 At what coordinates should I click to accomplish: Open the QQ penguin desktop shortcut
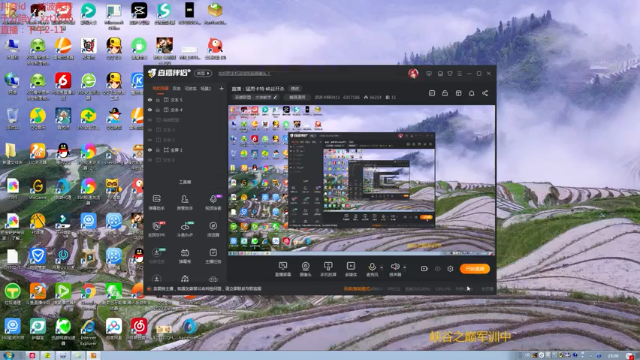(x=63, y=153)
